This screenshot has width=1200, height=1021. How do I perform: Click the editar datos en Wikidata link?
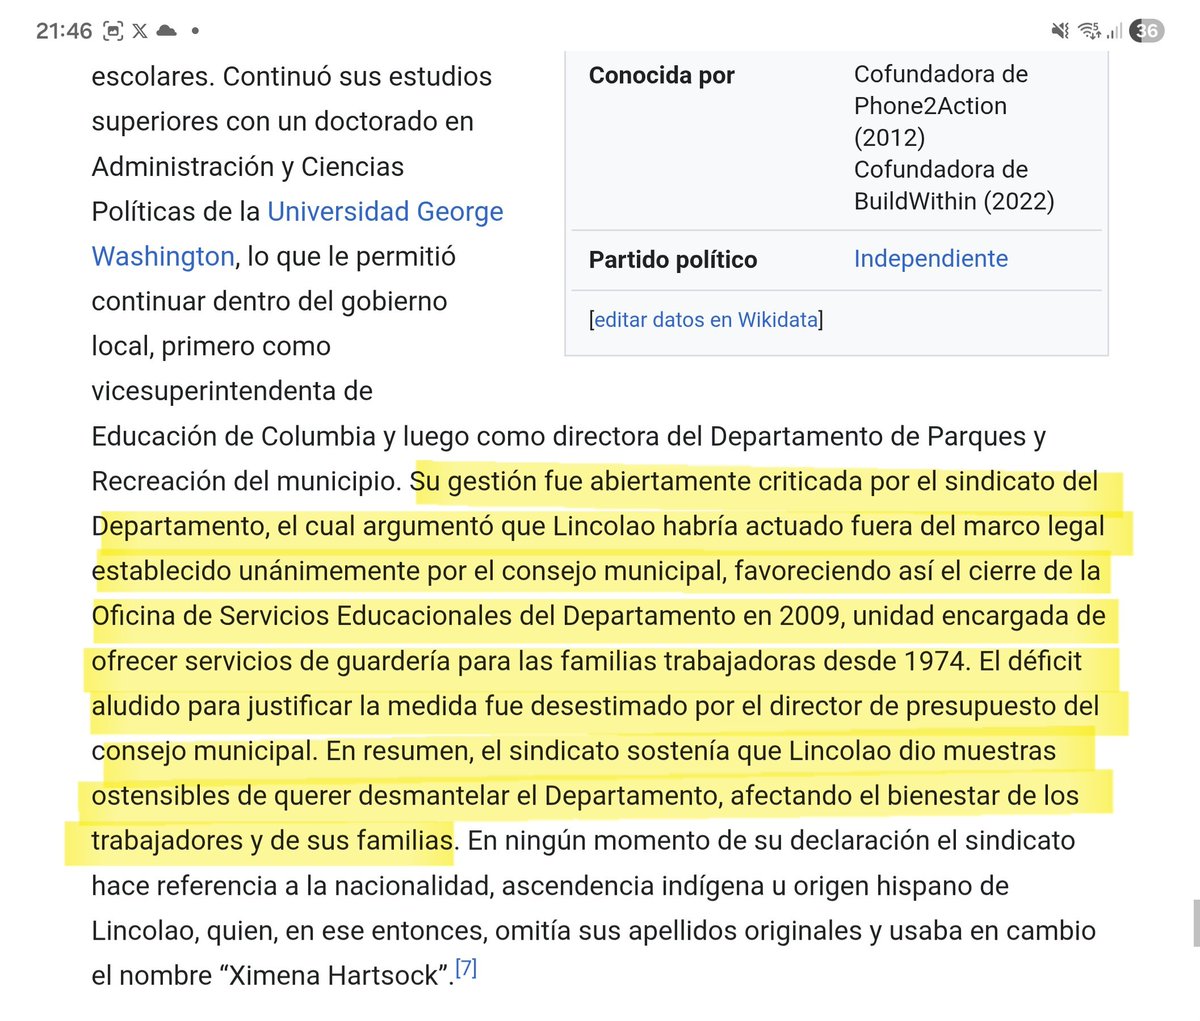pos(705,319)
